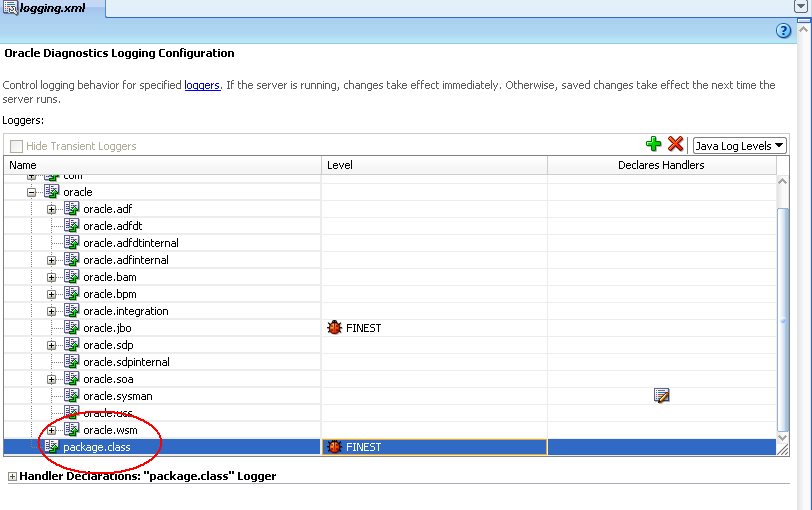Click the oracle logger node icon
The width and height of the screenshot is (812, 510).
pos(51,192)
